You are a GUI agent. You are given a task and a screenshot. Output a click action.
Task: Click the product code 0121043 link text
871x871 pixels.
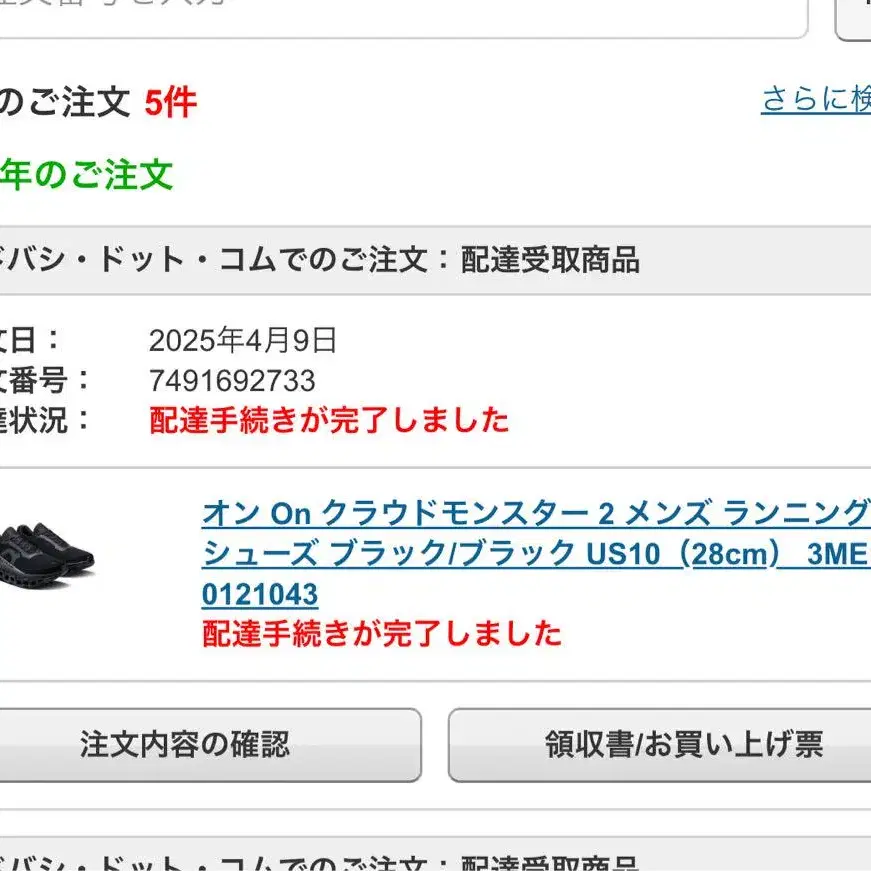click(x=260, y=595)
